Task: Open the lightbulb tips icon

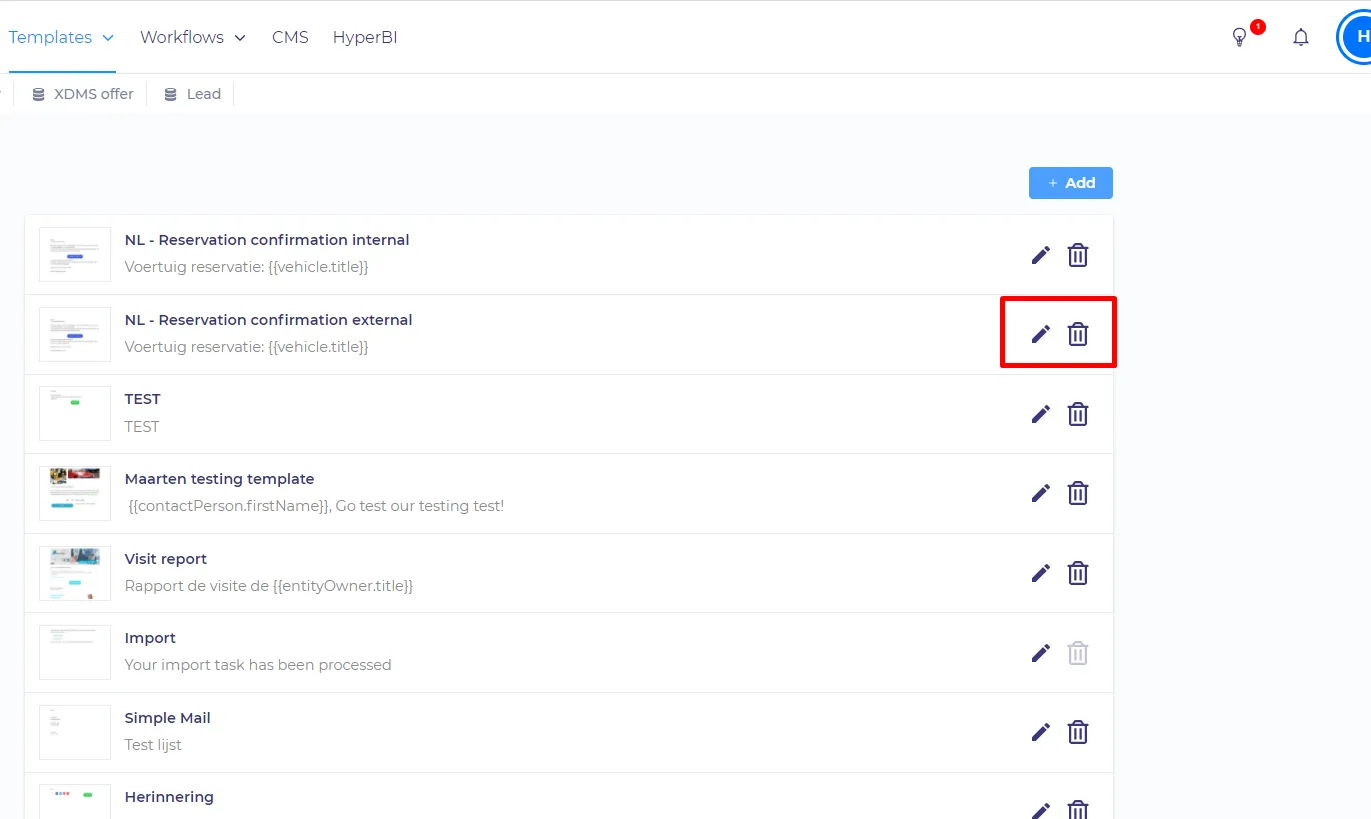Action: pyautogui.click(x=1240, y=38)
